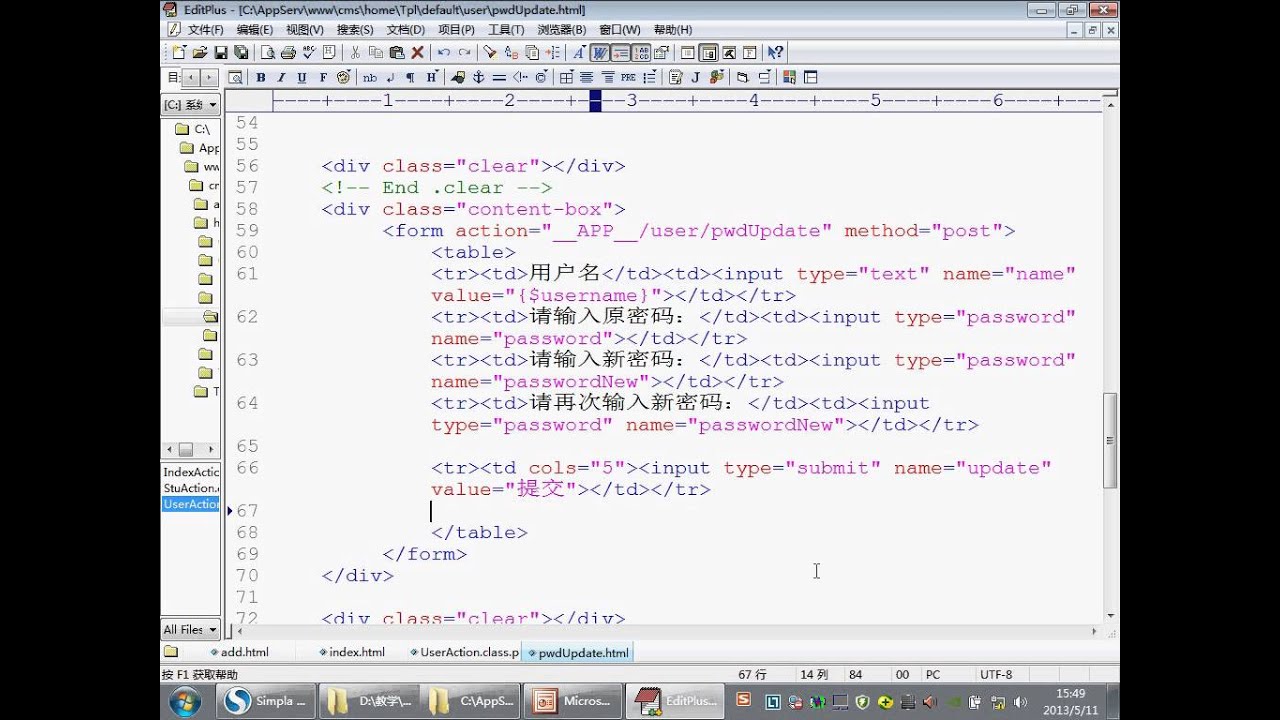
Task: Save the current file with floppy icon
Action: 220,53
